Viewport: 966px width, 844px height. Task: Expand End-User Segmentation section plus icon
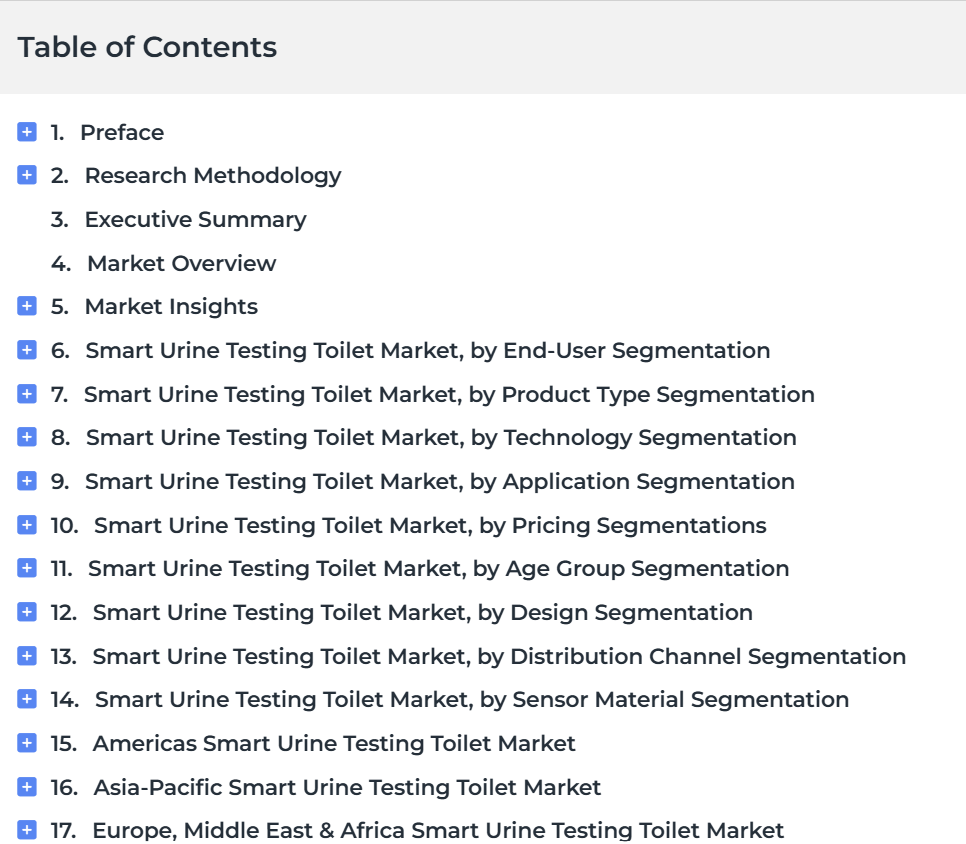[26, 350]
